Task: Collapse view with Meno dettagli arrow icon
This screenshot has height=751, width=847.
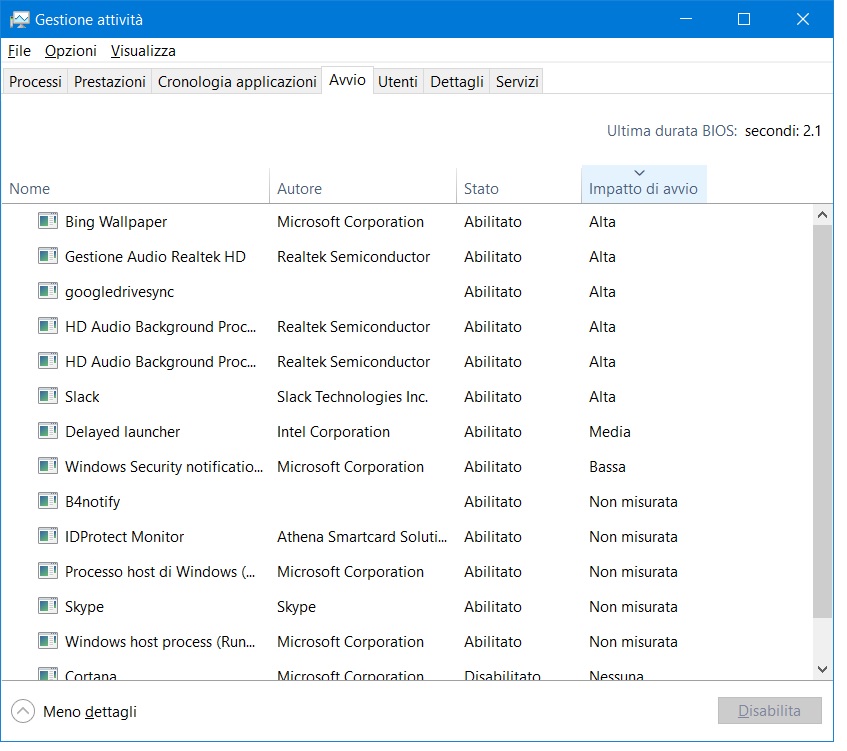Action: (23, 711)
